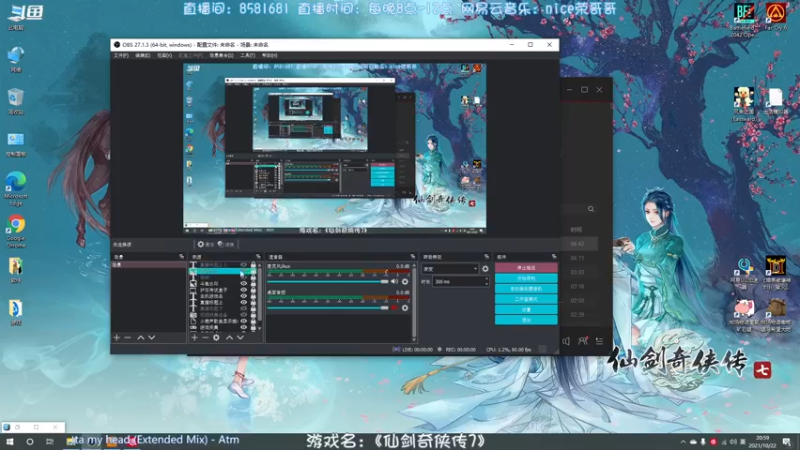Toggle the lock of the 直播标题上 source
Viewport: 800px width, 450px height.
click(254, 303)
